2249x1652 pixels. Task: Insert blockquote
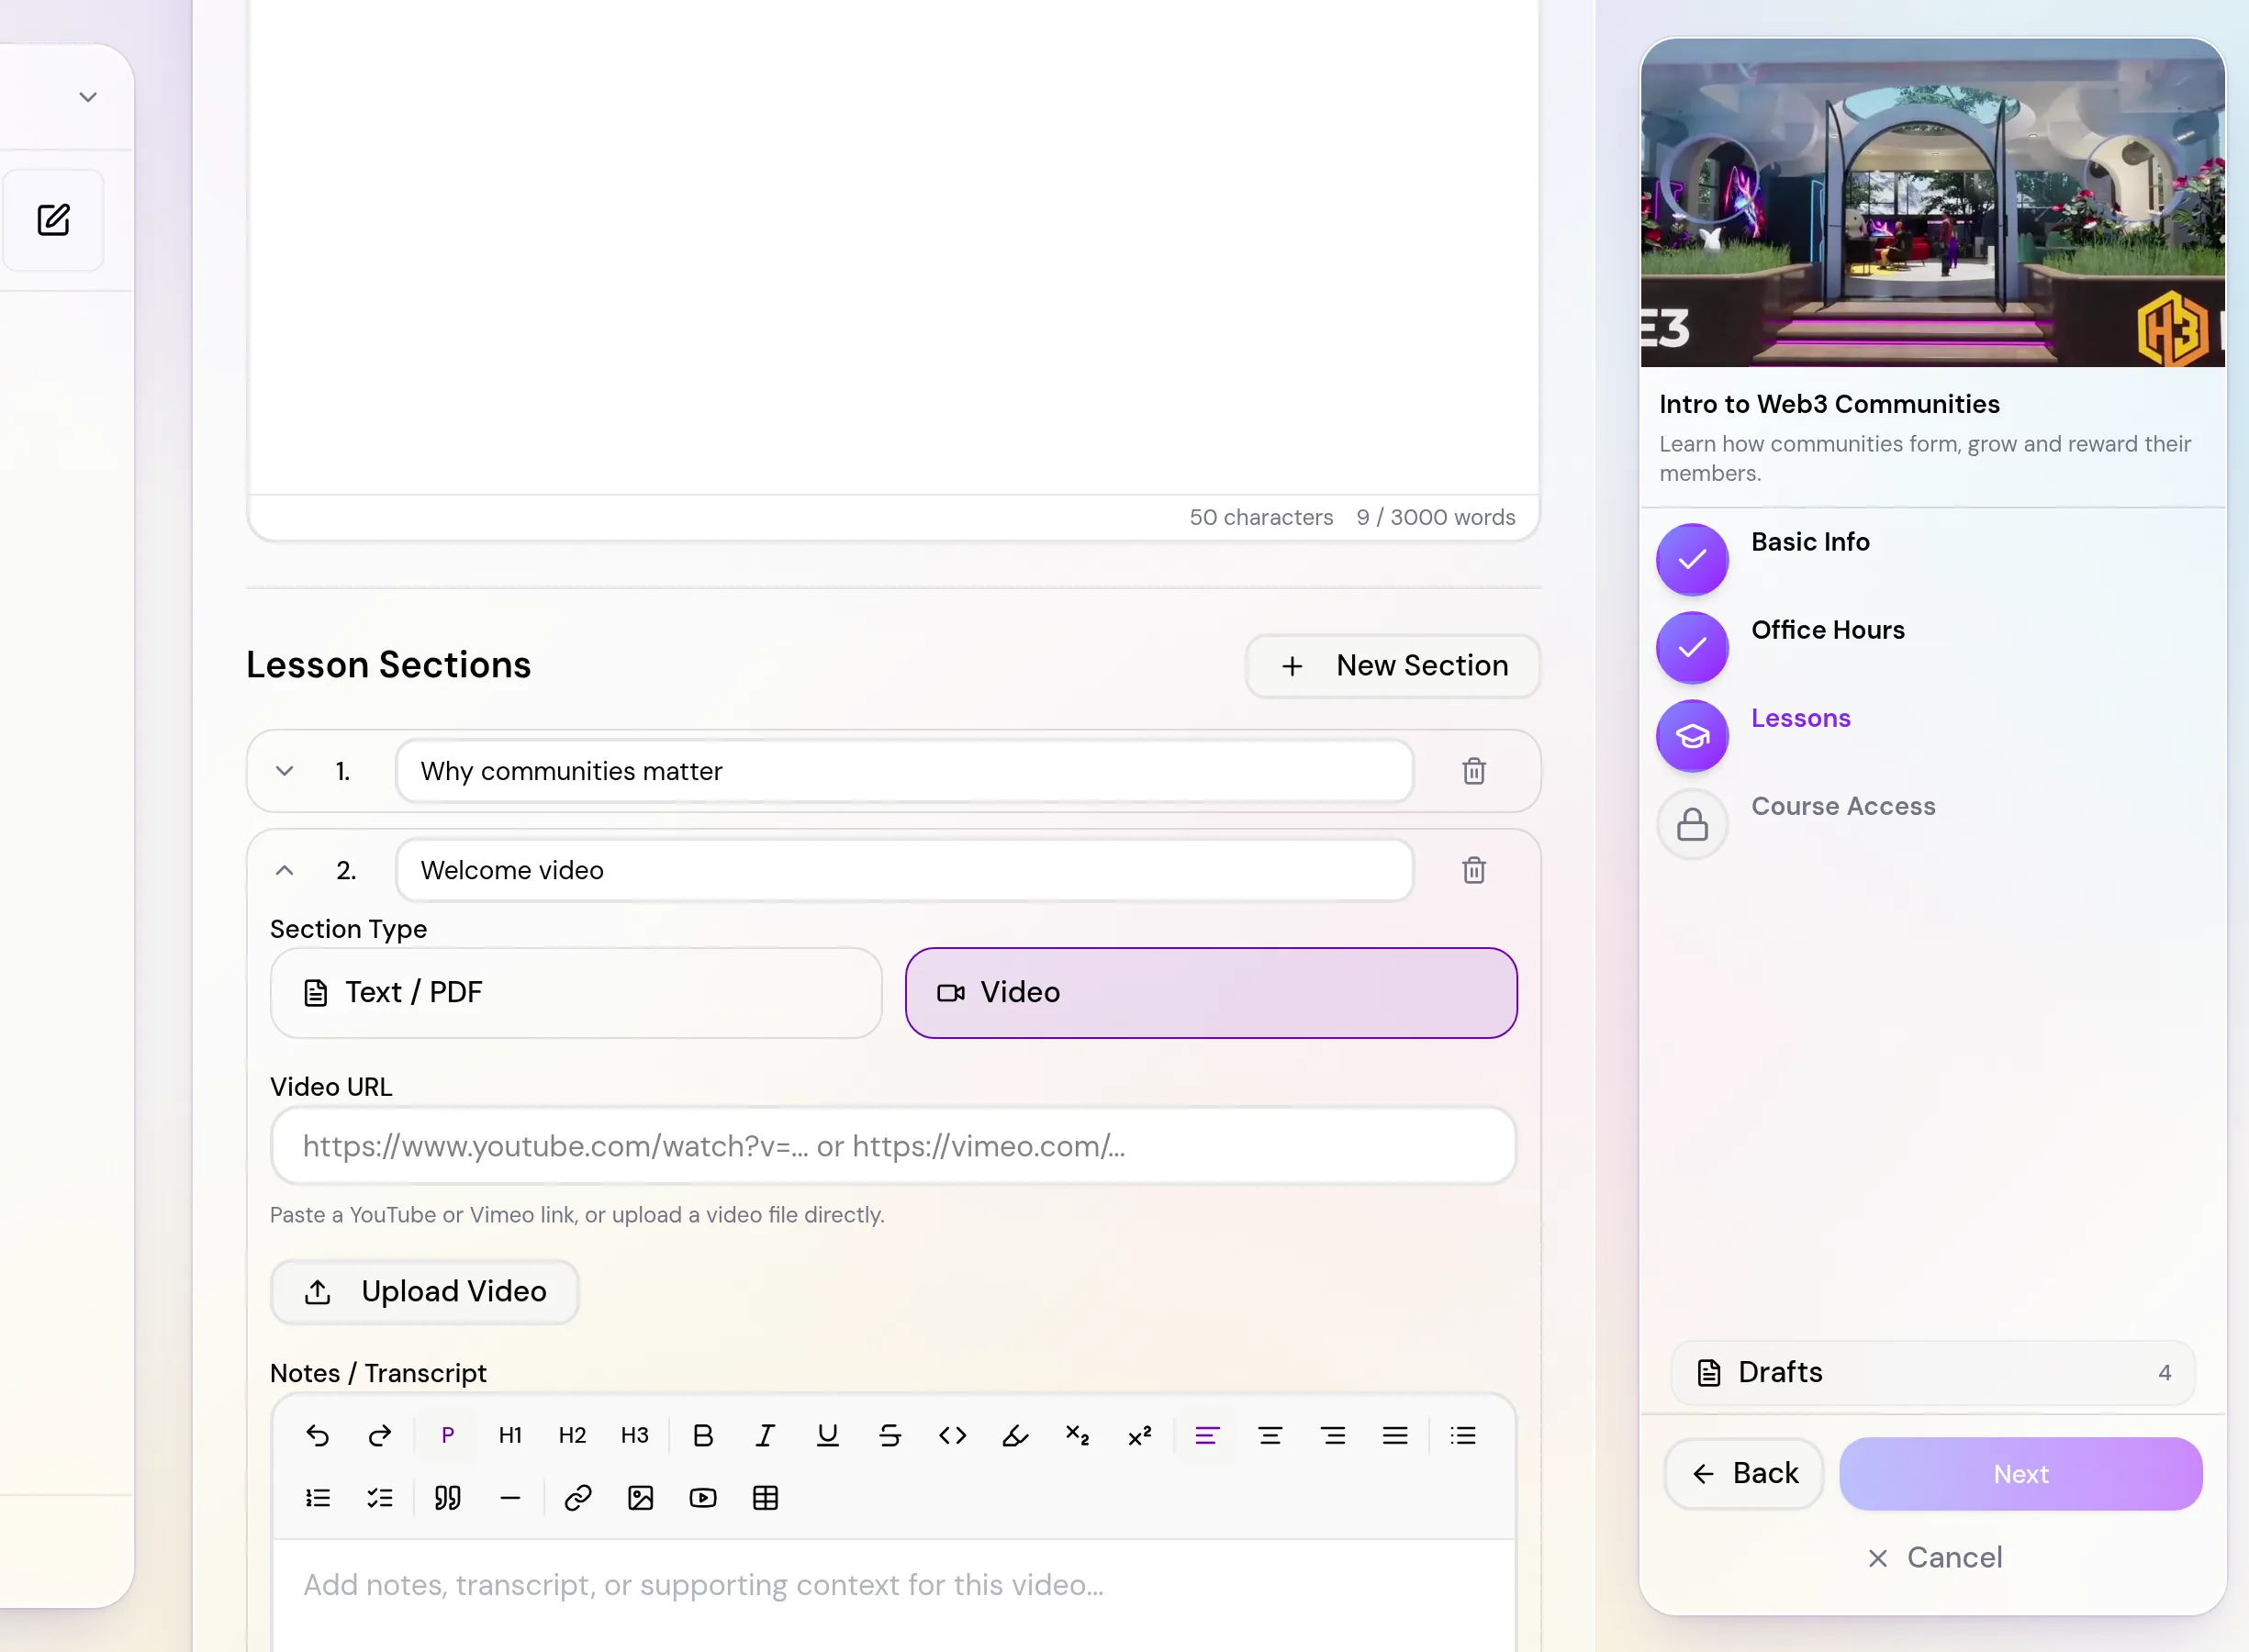(x=448, y=1498)
